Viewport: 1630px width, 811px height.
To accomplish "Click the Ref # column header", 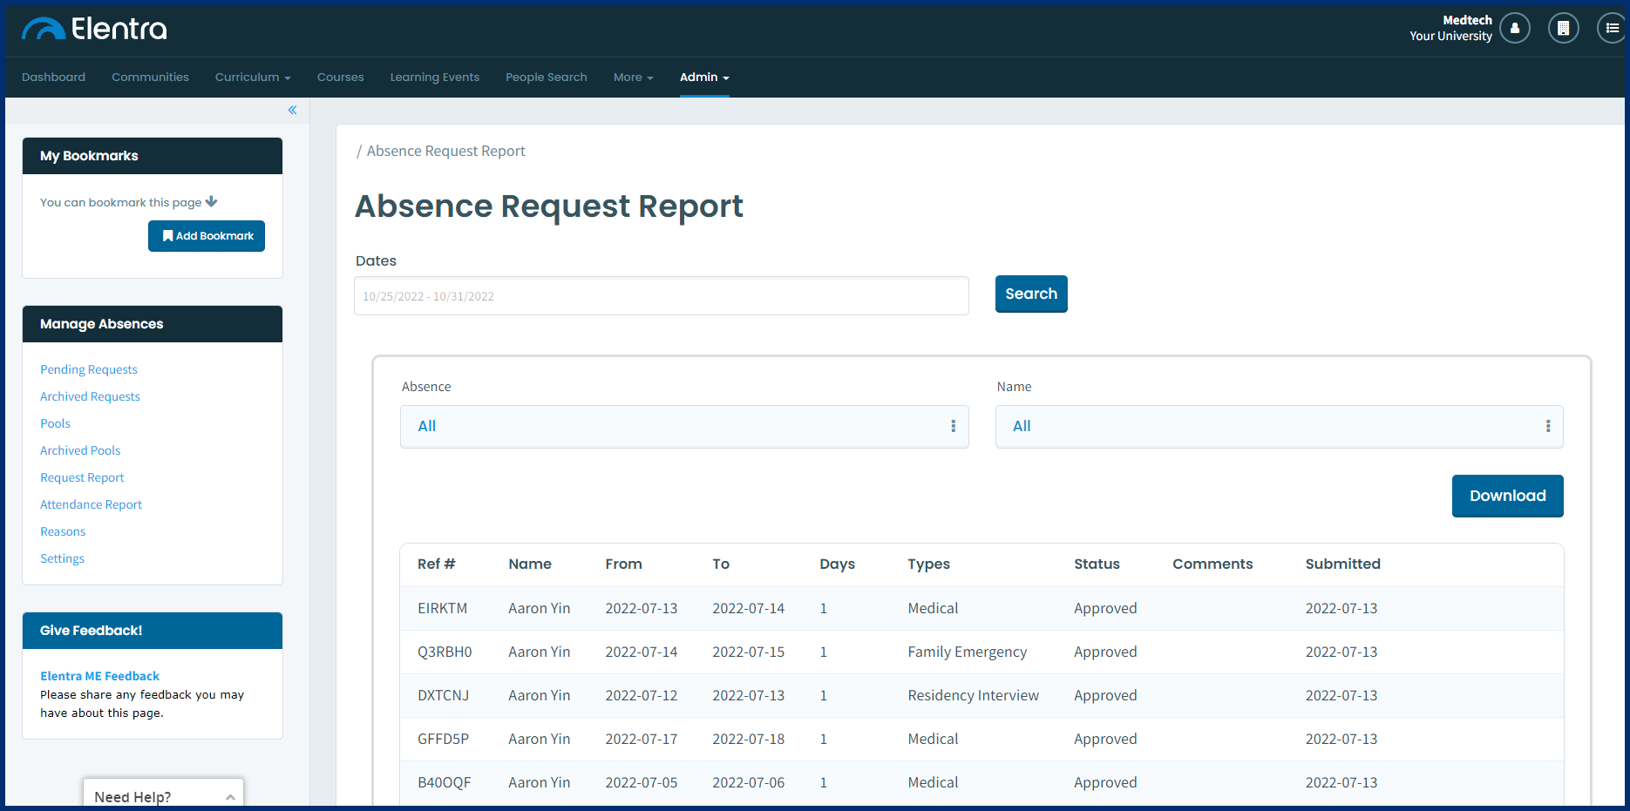I will pos(436,564).
